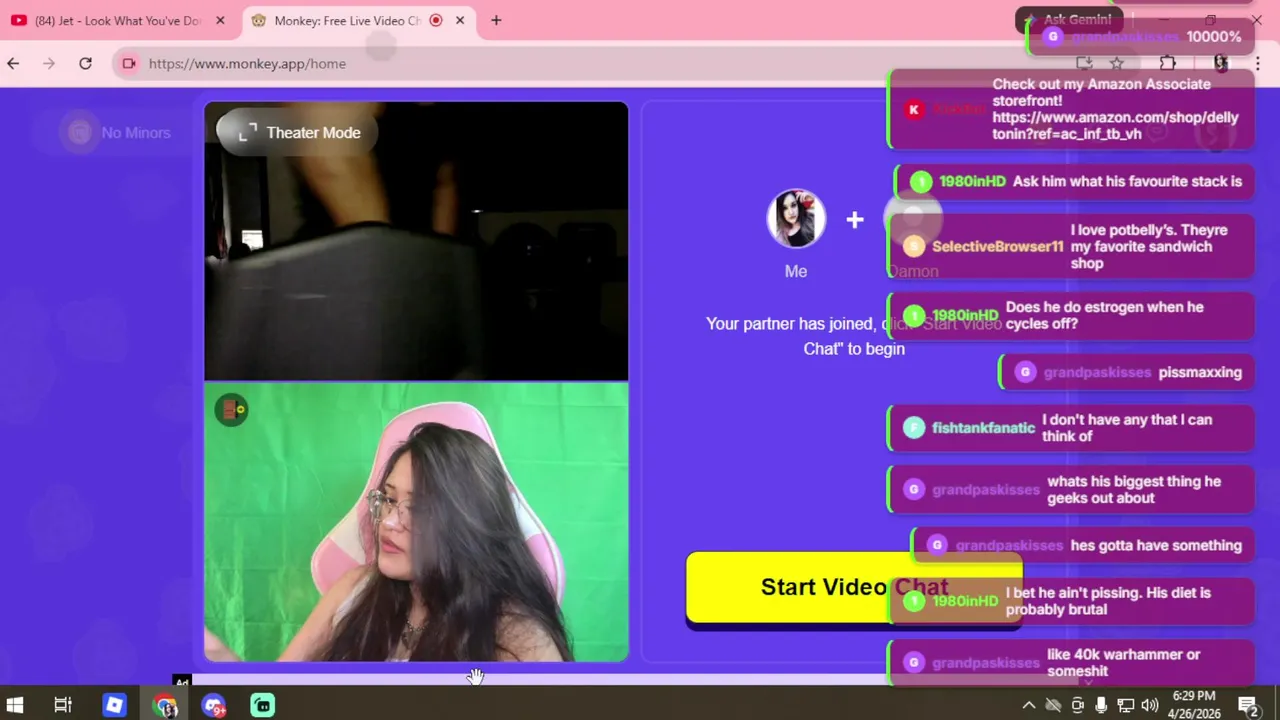Screen dimensions: 1280x720
Task: Open the Windows notification center
Action: pos(1247,705)
